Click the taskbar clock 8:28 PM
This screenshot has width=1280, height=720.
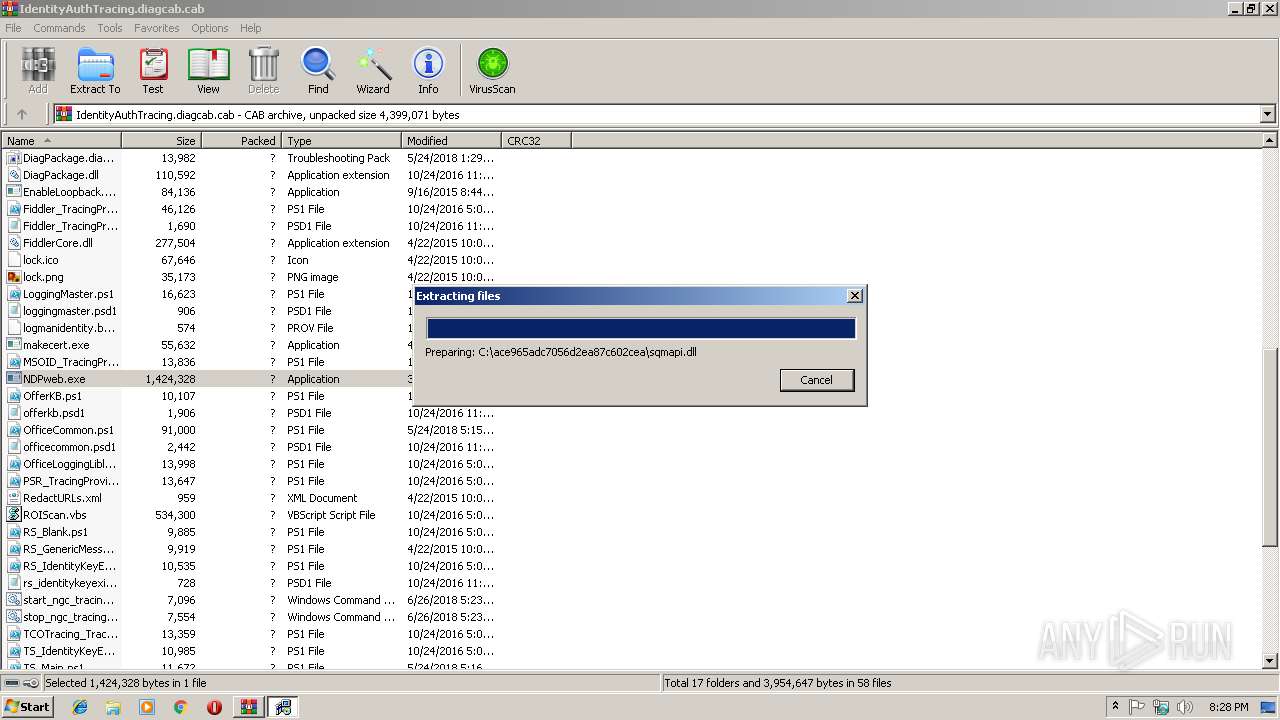(1229, 707)
